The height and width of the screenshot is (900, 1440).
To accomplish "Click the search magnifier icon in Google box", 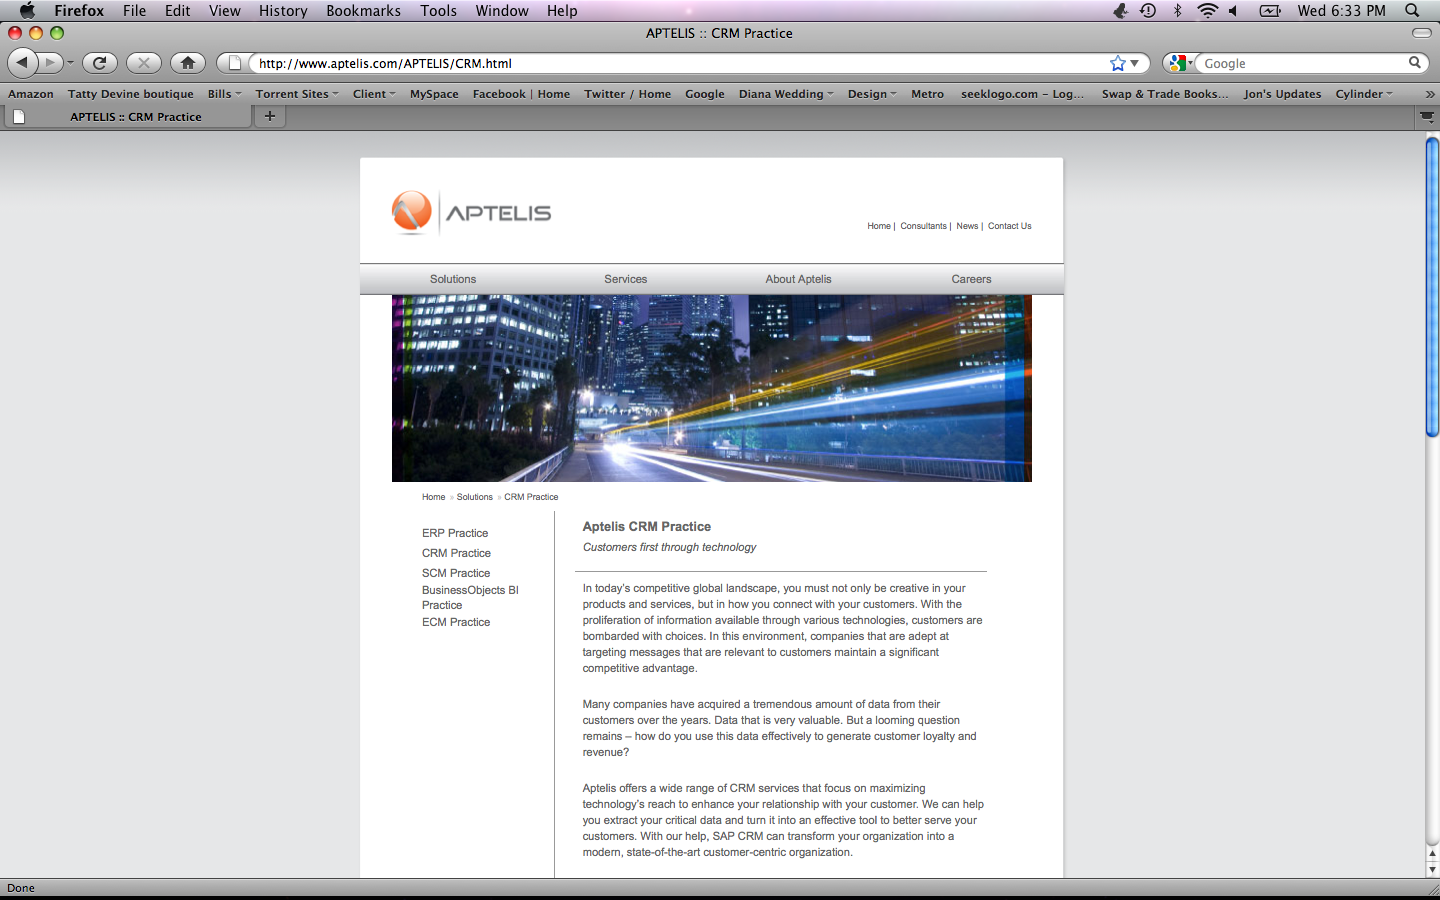I will click(1415, 62).
